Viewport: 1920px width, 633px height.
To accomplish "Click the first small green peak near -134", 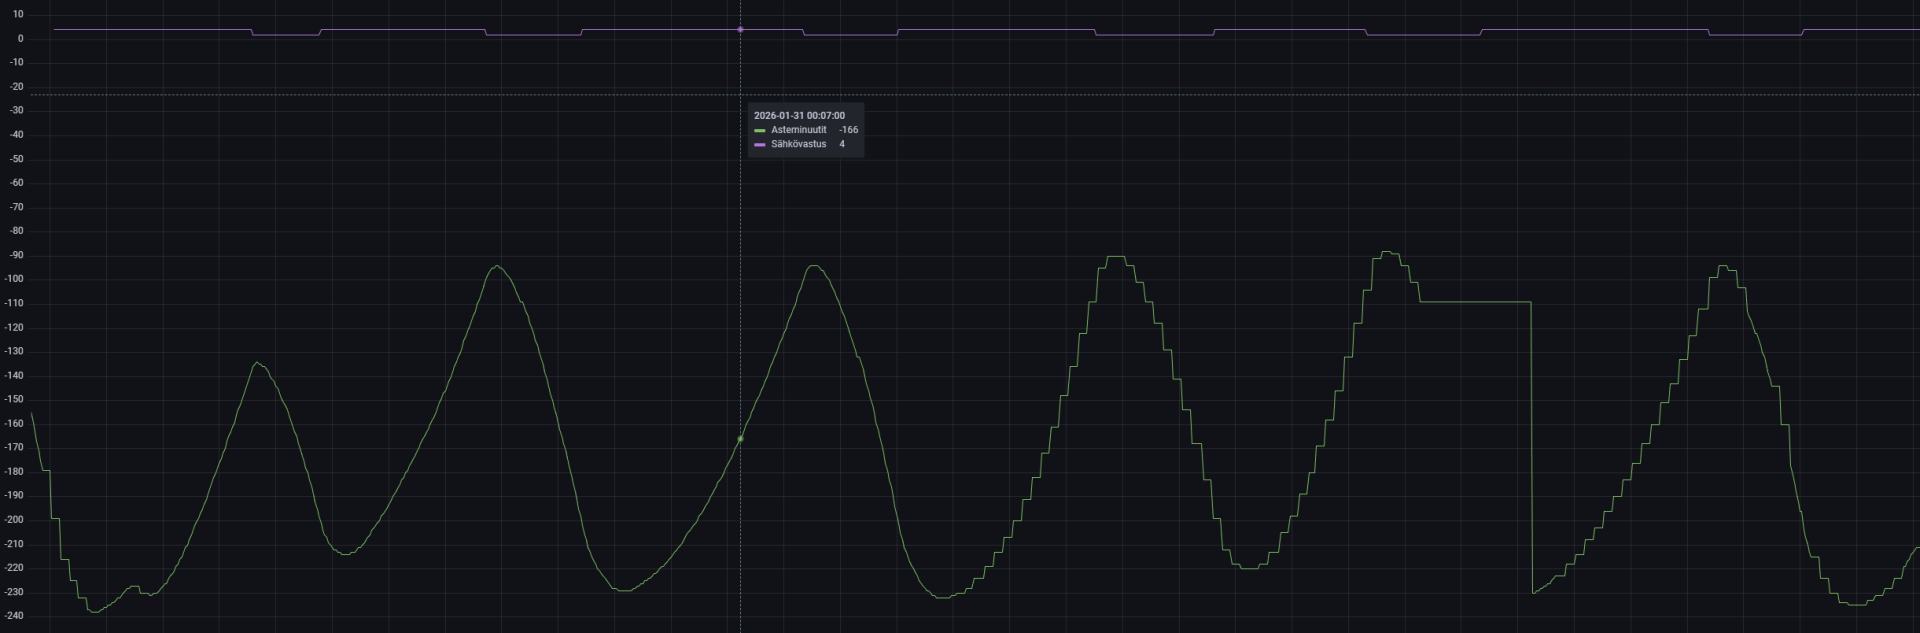I will (257, 363).
